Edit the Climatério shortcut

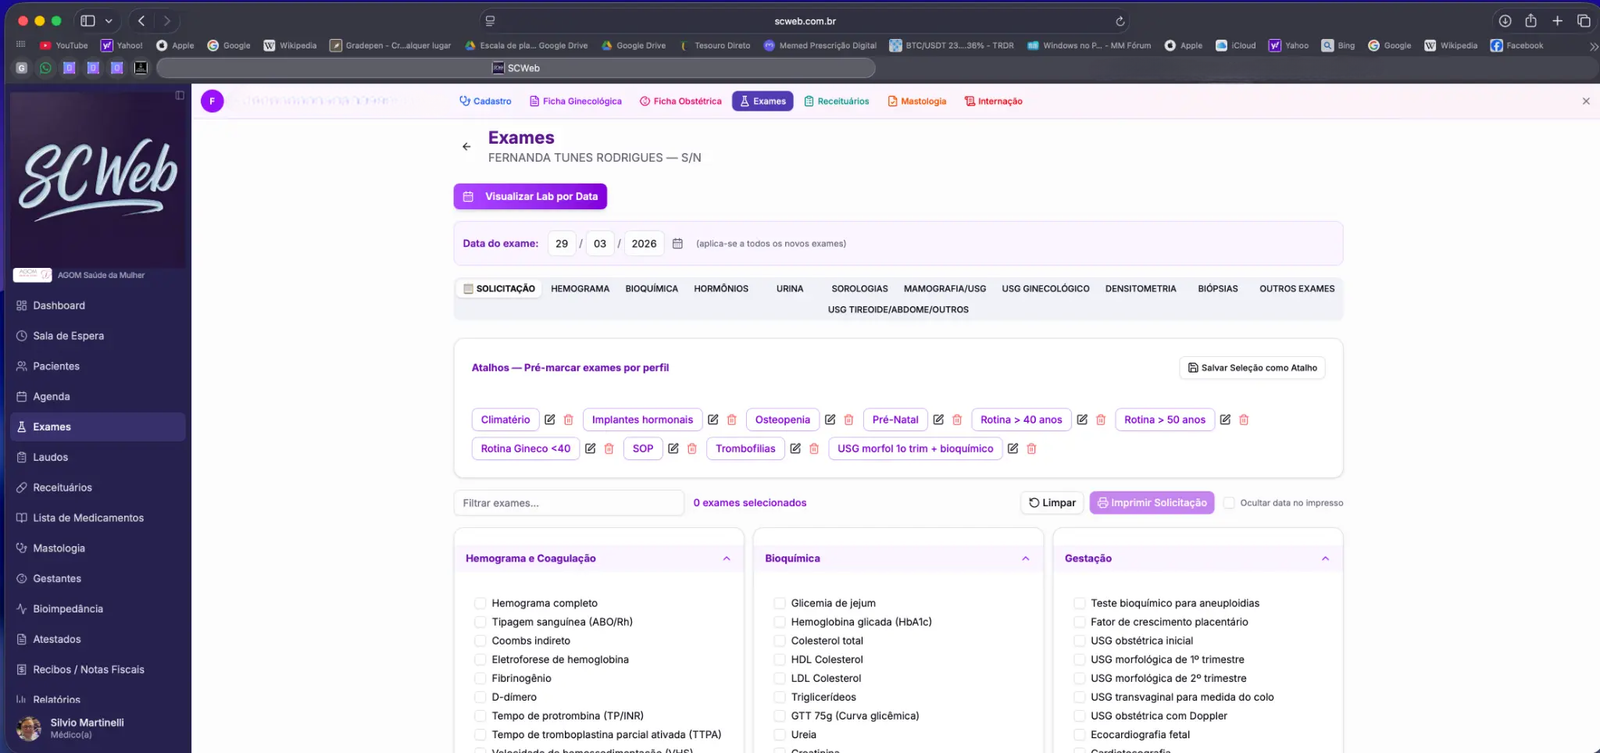pyautogui.click(x=550, y=420)
